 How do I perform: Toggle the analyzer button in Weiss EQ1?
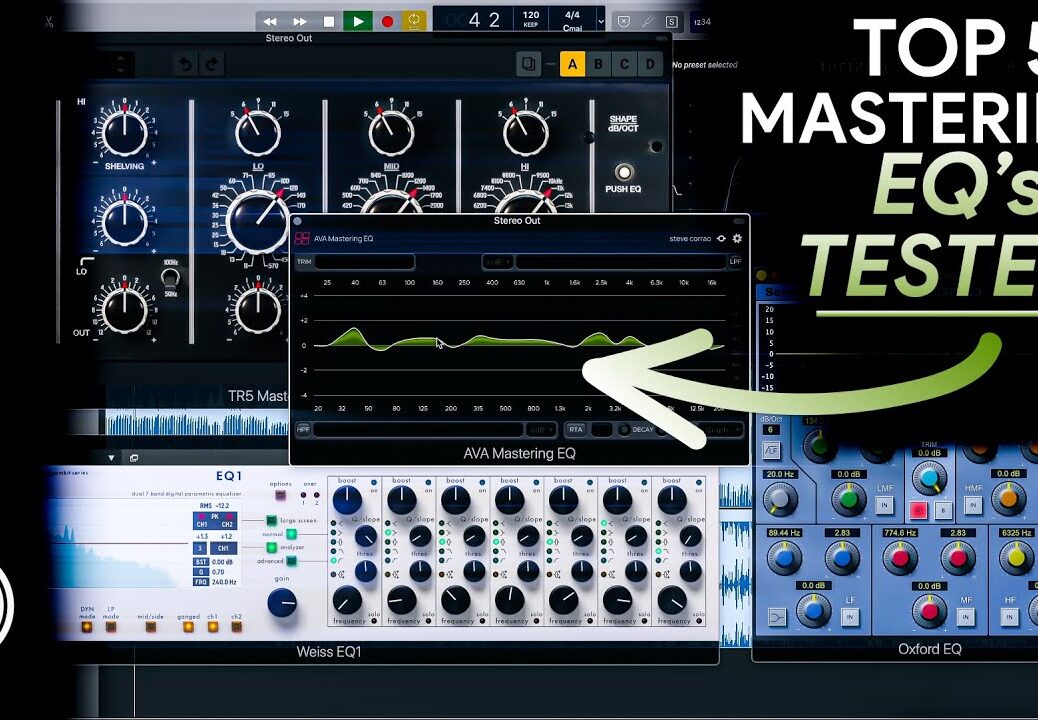(x=271, y=547)
